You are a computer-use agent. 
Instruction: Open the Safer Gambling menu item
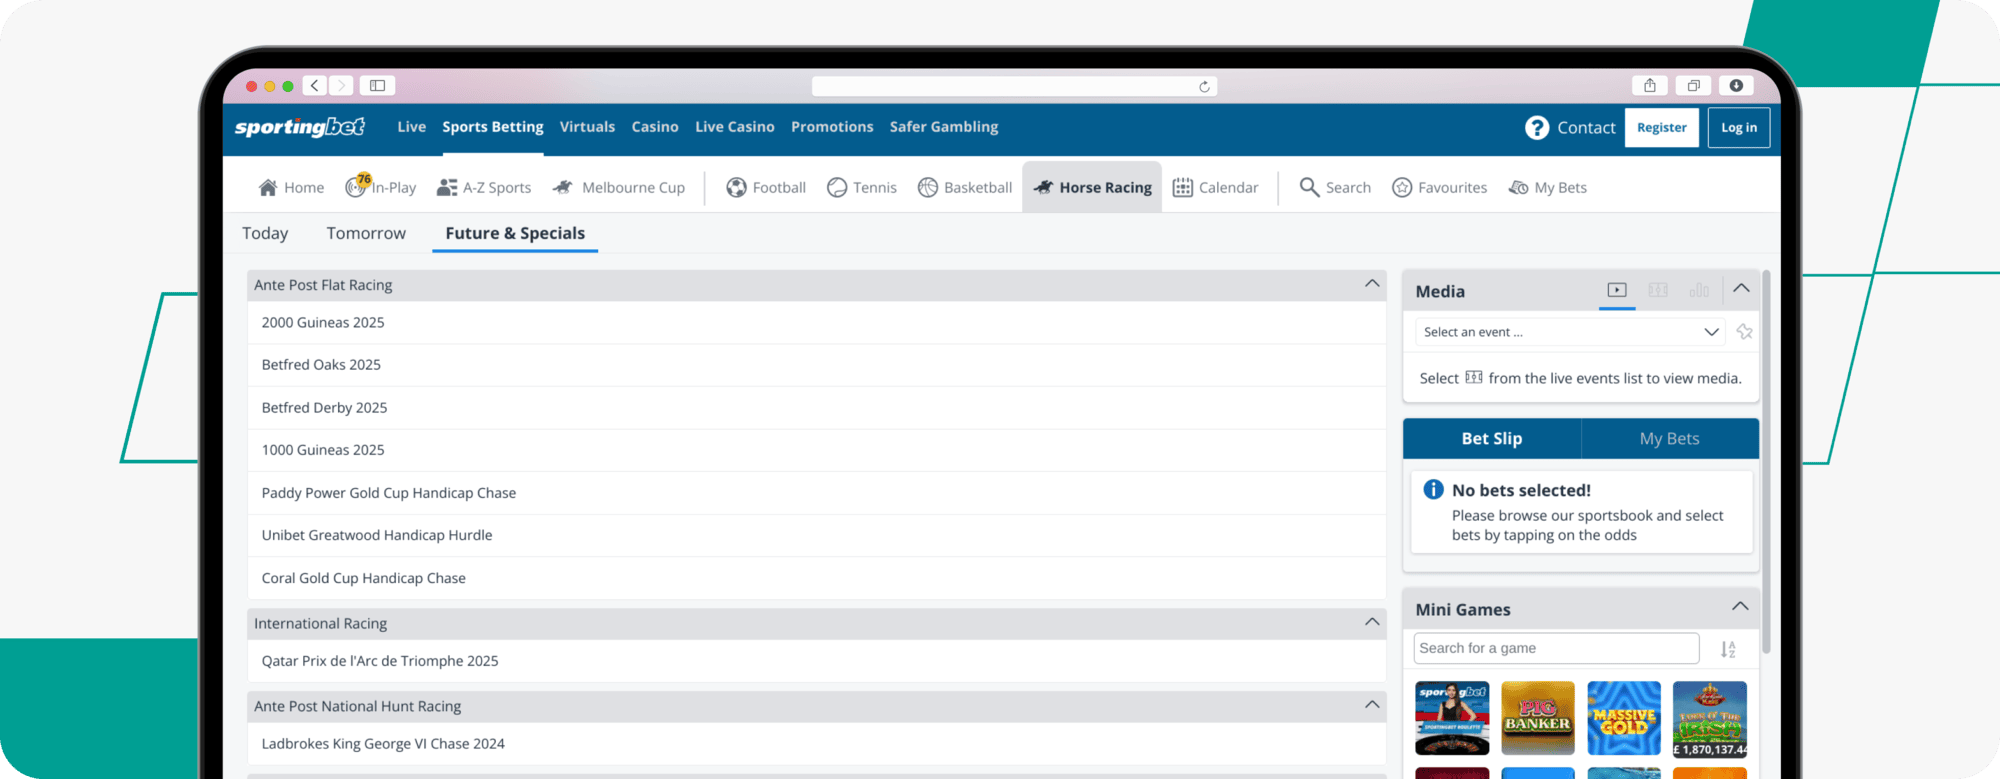pyautogui.click(x=944, y=127)
